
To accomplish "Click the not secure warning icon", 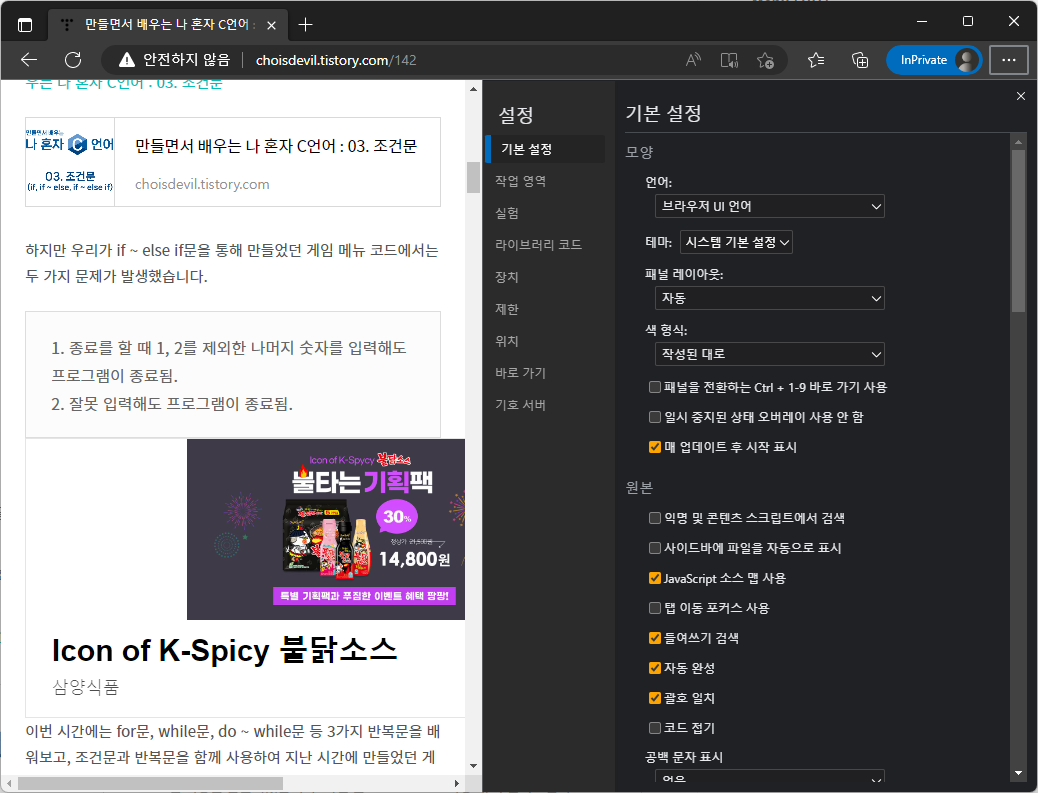I will (126, 60).
